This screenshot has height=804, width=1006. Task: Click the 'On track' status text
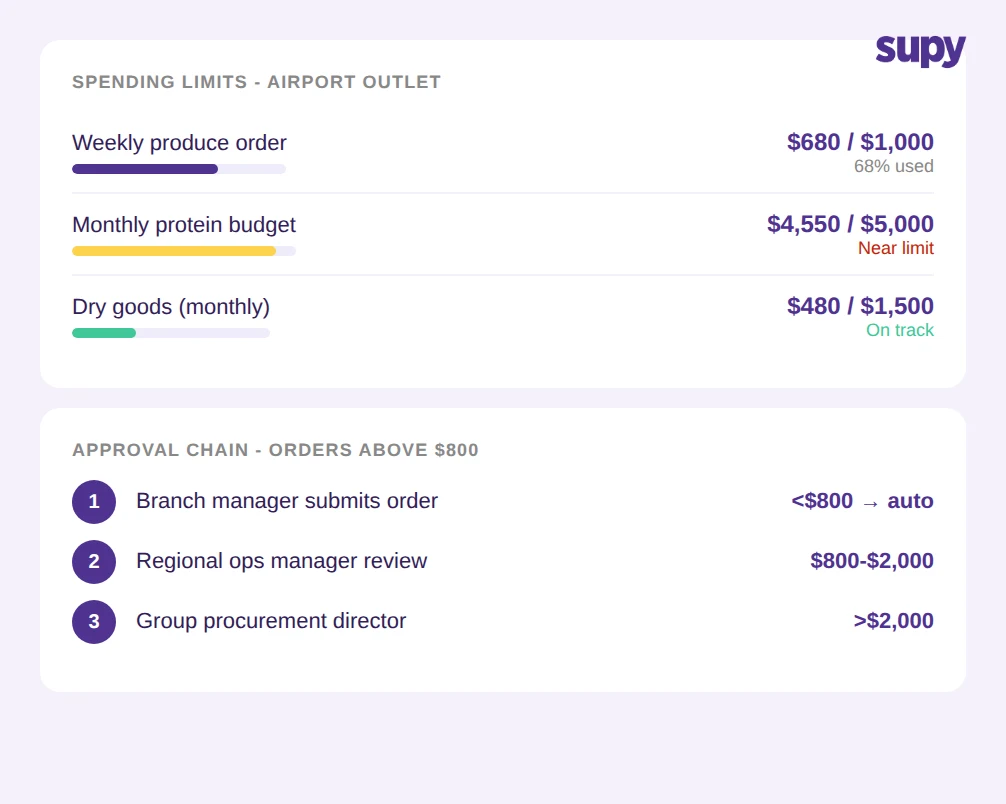(899, 330)
